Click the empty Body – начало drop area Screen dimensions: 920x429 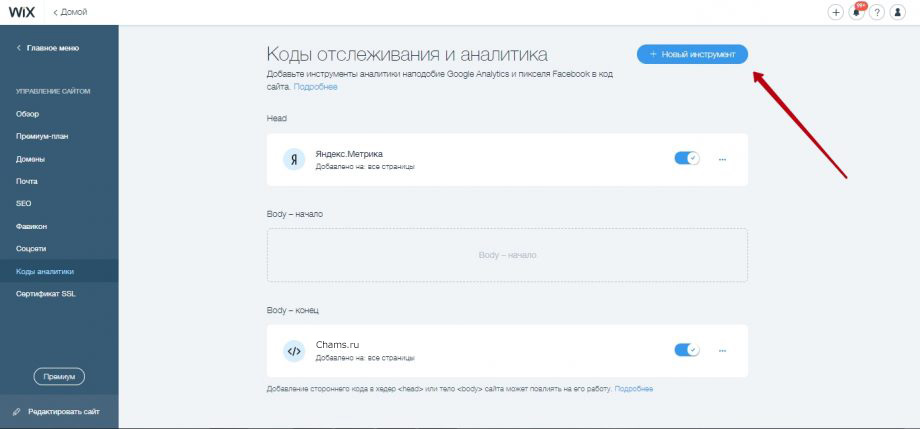tap(507, 255)
